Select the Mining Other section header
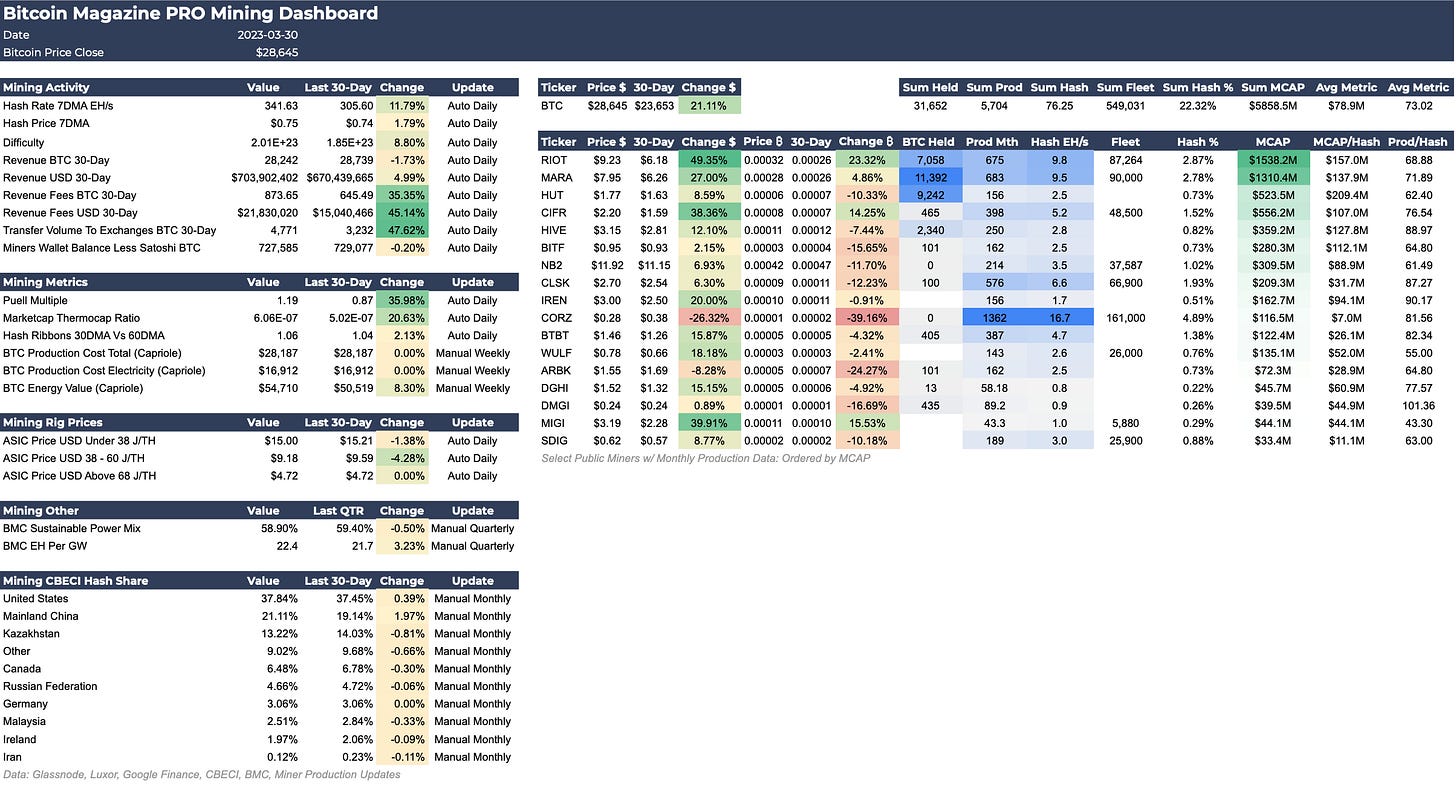 point(41,510)
